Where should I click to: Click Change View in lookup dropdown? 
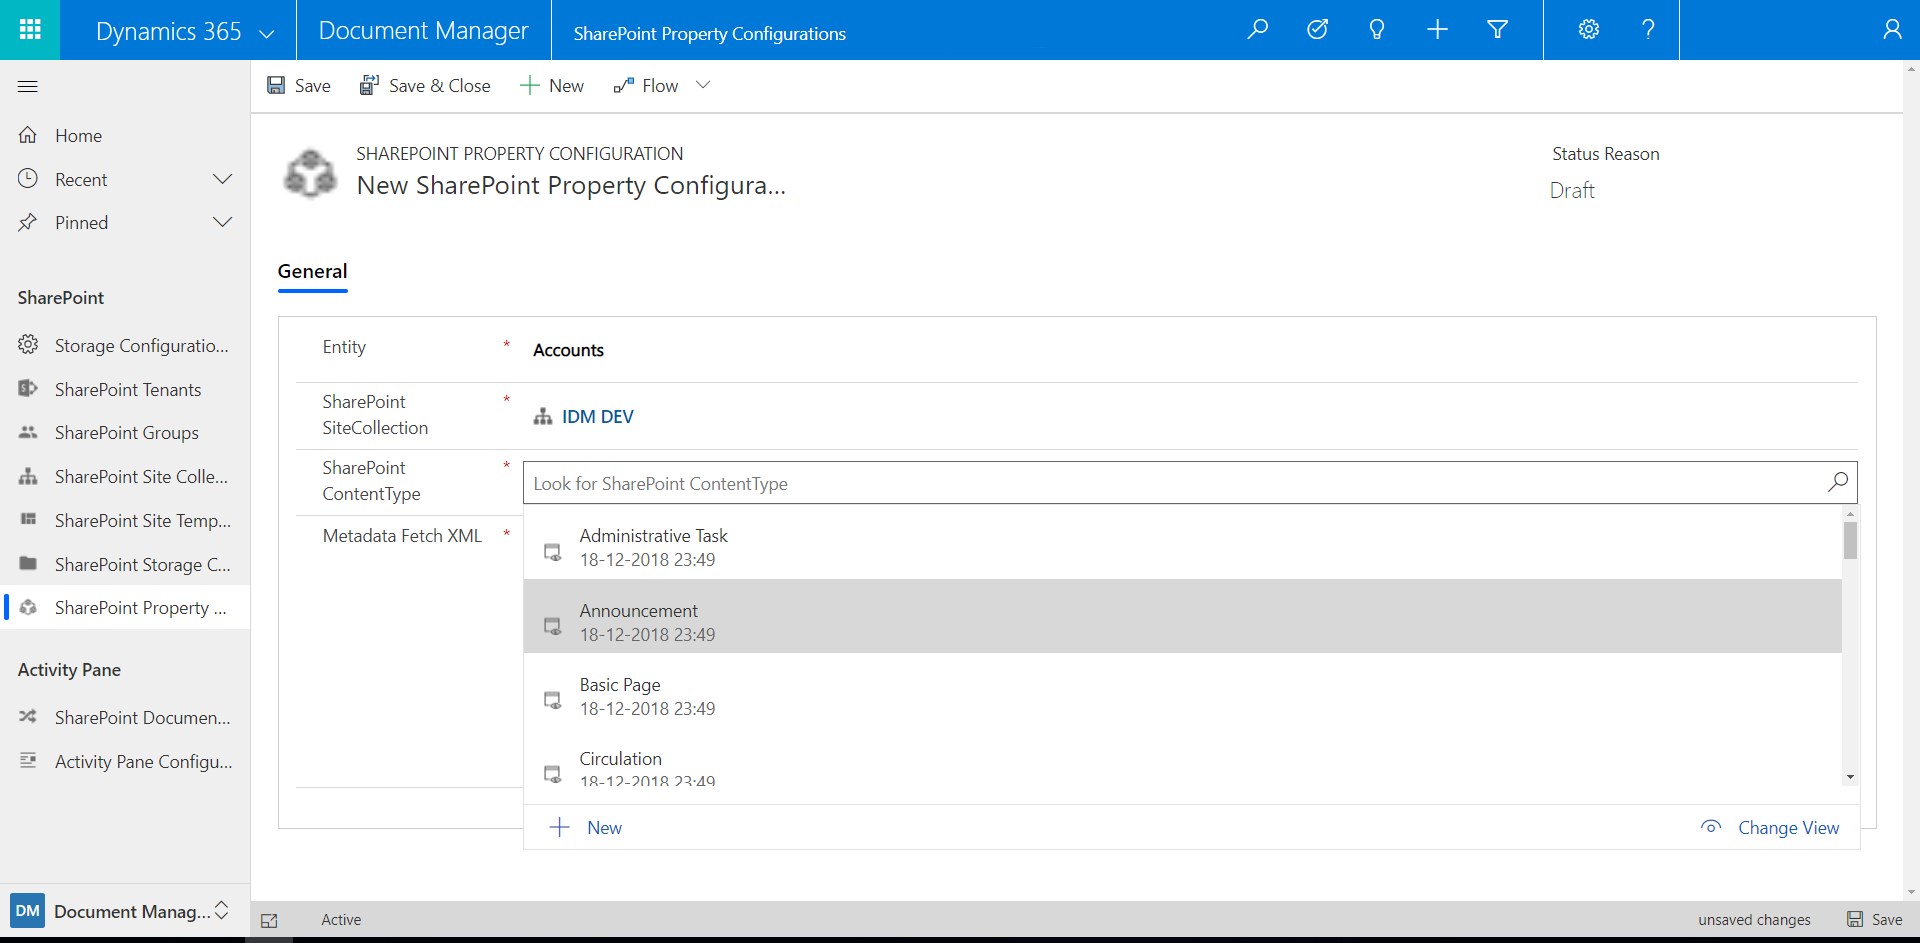click(1770, 827)
